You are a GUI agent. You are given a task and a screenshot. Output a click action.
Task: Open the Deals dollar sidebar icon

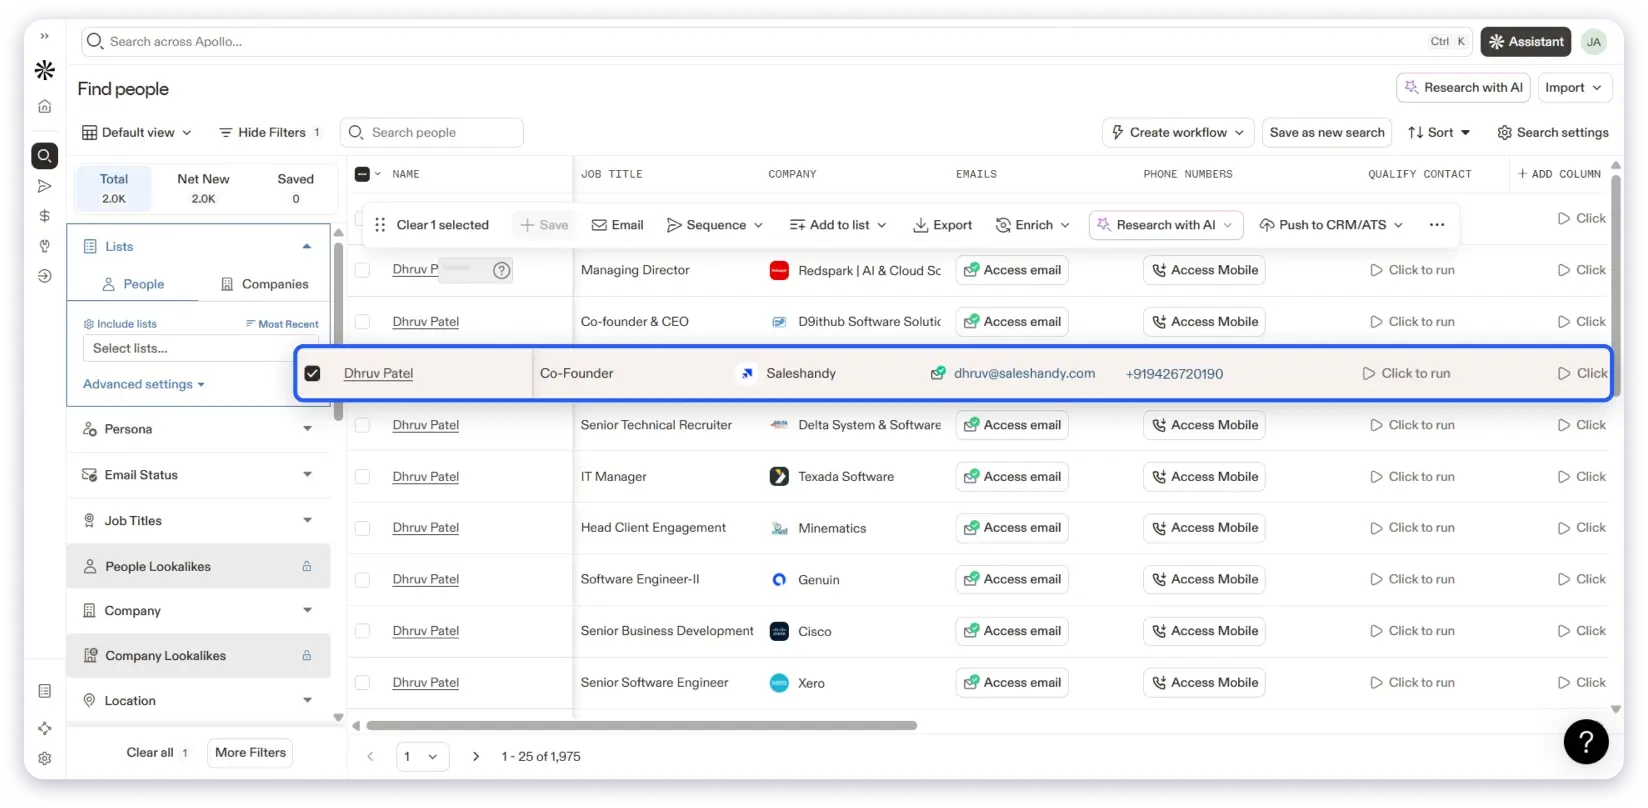[x=44, y=216]
